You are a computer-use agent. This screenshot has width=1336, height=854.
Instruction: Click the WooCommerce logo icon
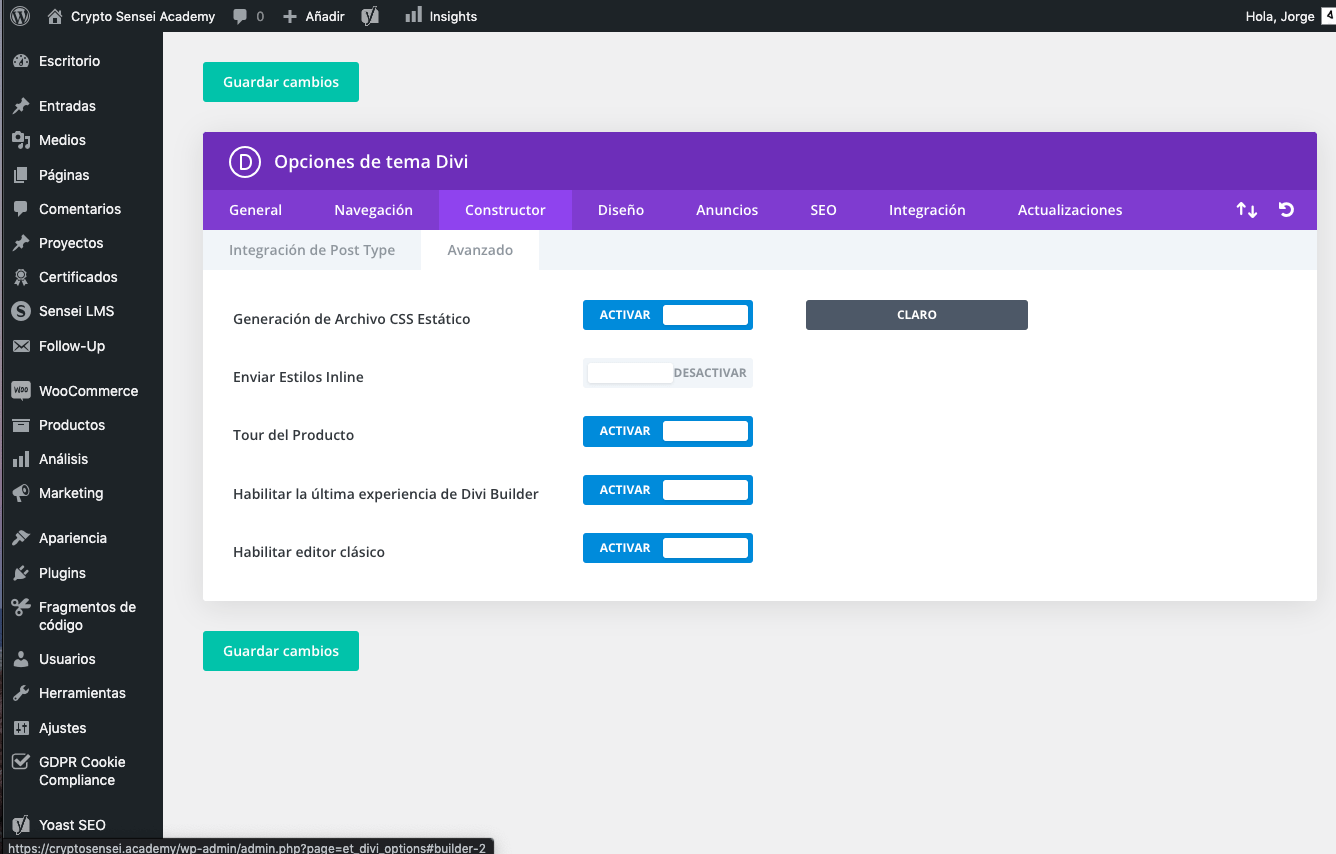(21, 391)
